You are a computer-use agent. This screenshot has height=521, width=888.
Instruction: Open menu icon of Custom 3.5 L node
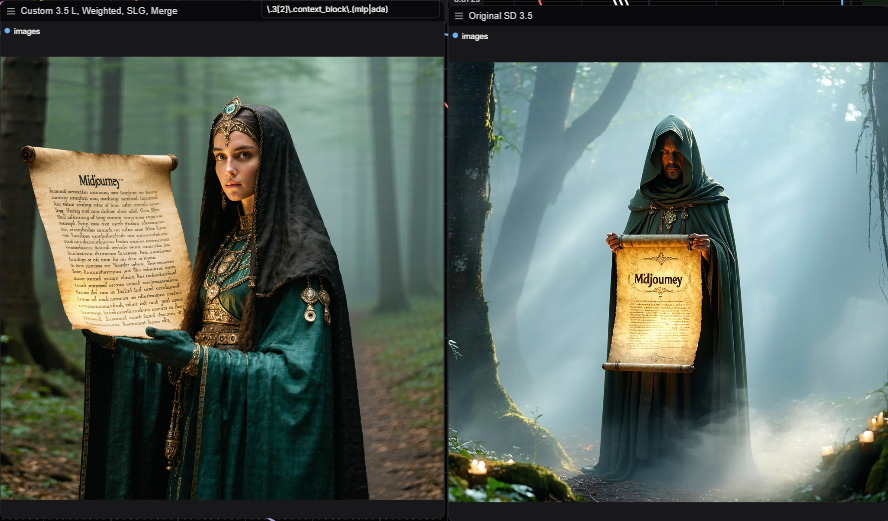[11, 11]
